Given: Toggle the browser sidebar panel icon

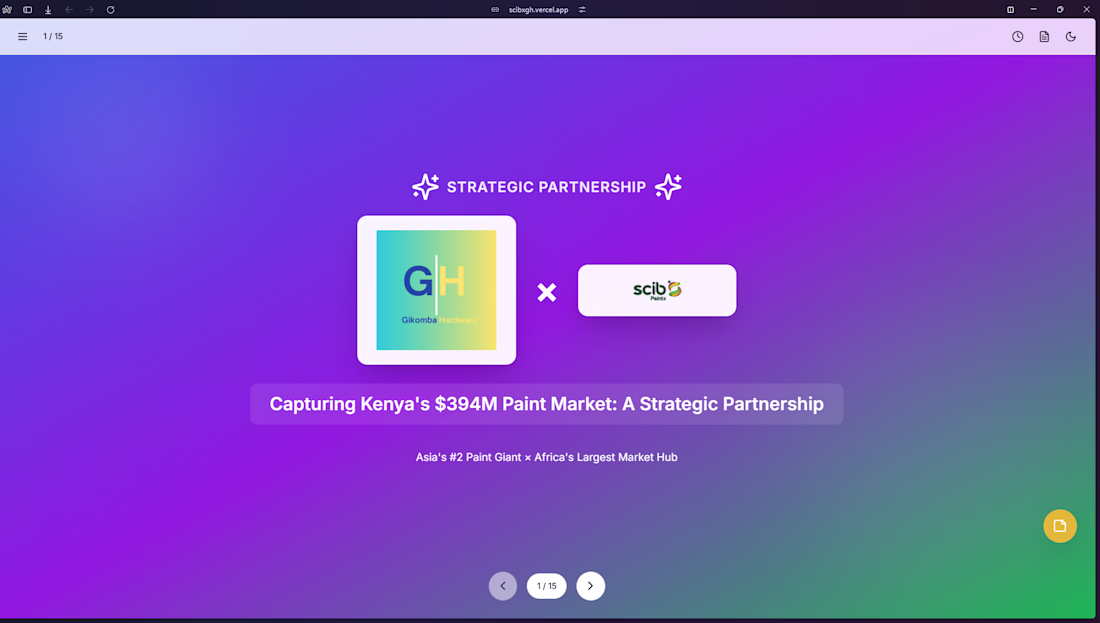Looking at the screenshot, I should click(27, 10).
